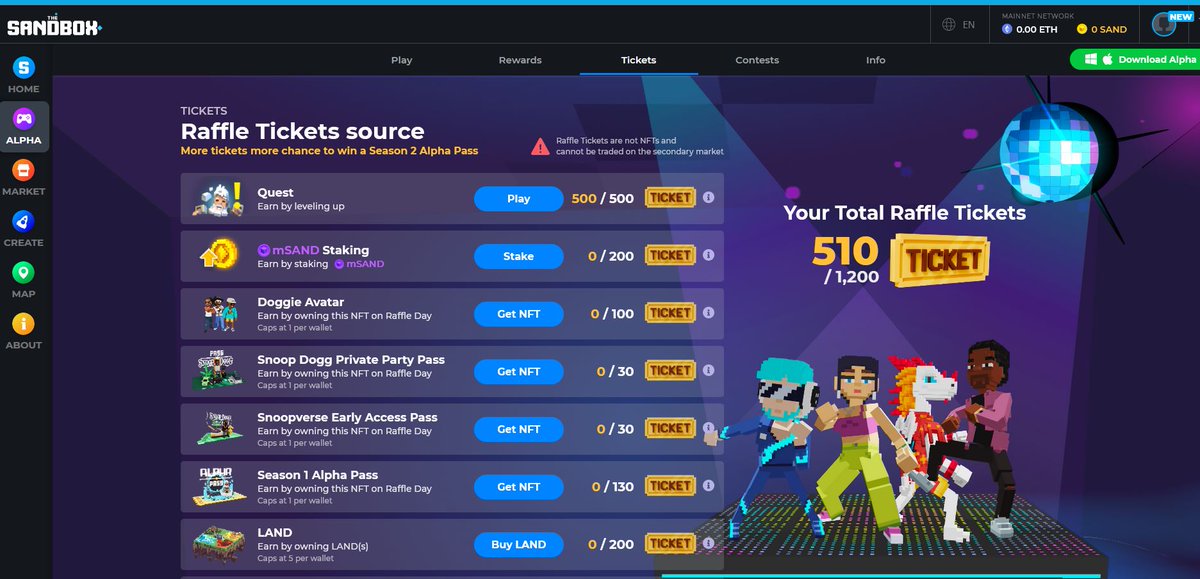Switch to the Info tab
Viewport: 1200px width, 579px height.
click(x=876, y=60)
